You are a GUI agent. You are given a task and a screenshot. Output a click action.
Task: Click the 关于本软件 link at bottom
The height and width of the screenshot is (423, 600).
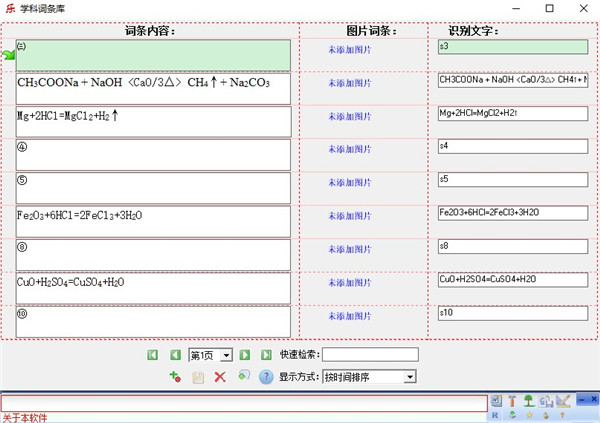pyautogui.click(x=24, y=418)
